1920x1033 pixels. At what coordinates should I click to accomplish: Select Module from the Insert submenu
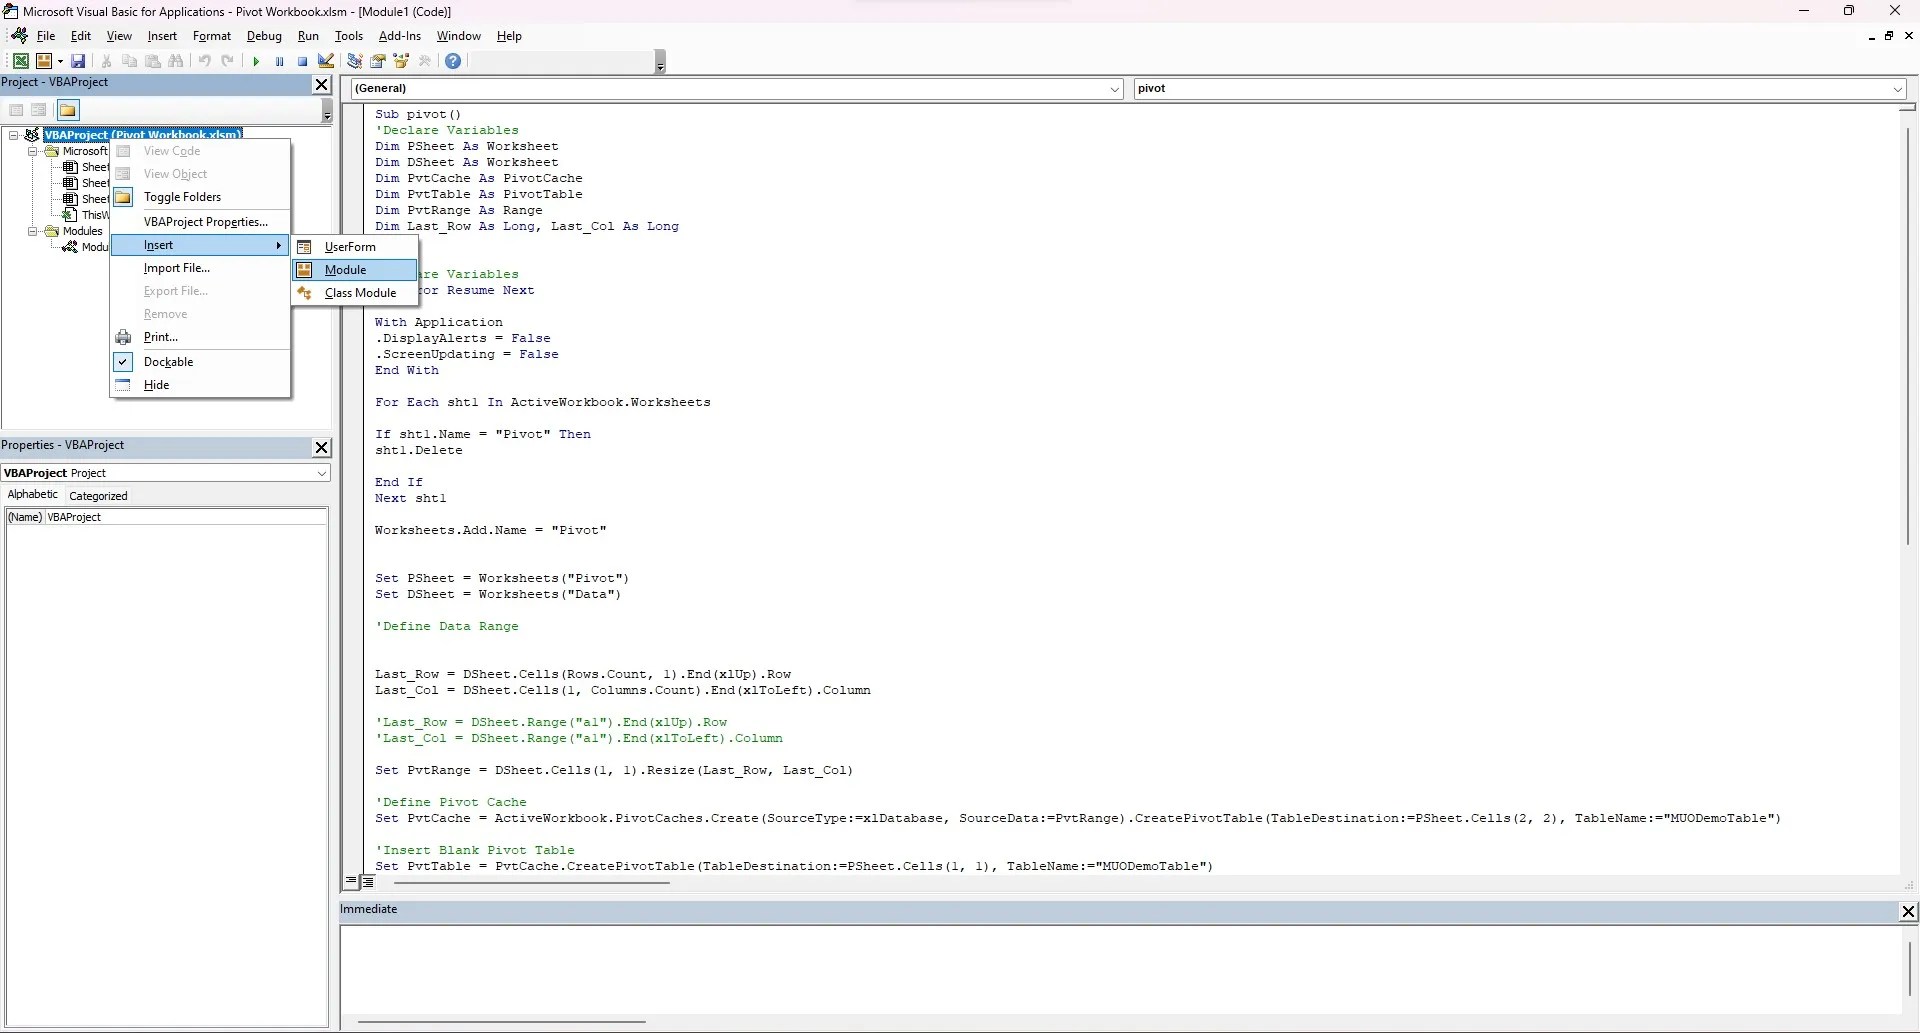pyautogui.click(x=354, y=270)
